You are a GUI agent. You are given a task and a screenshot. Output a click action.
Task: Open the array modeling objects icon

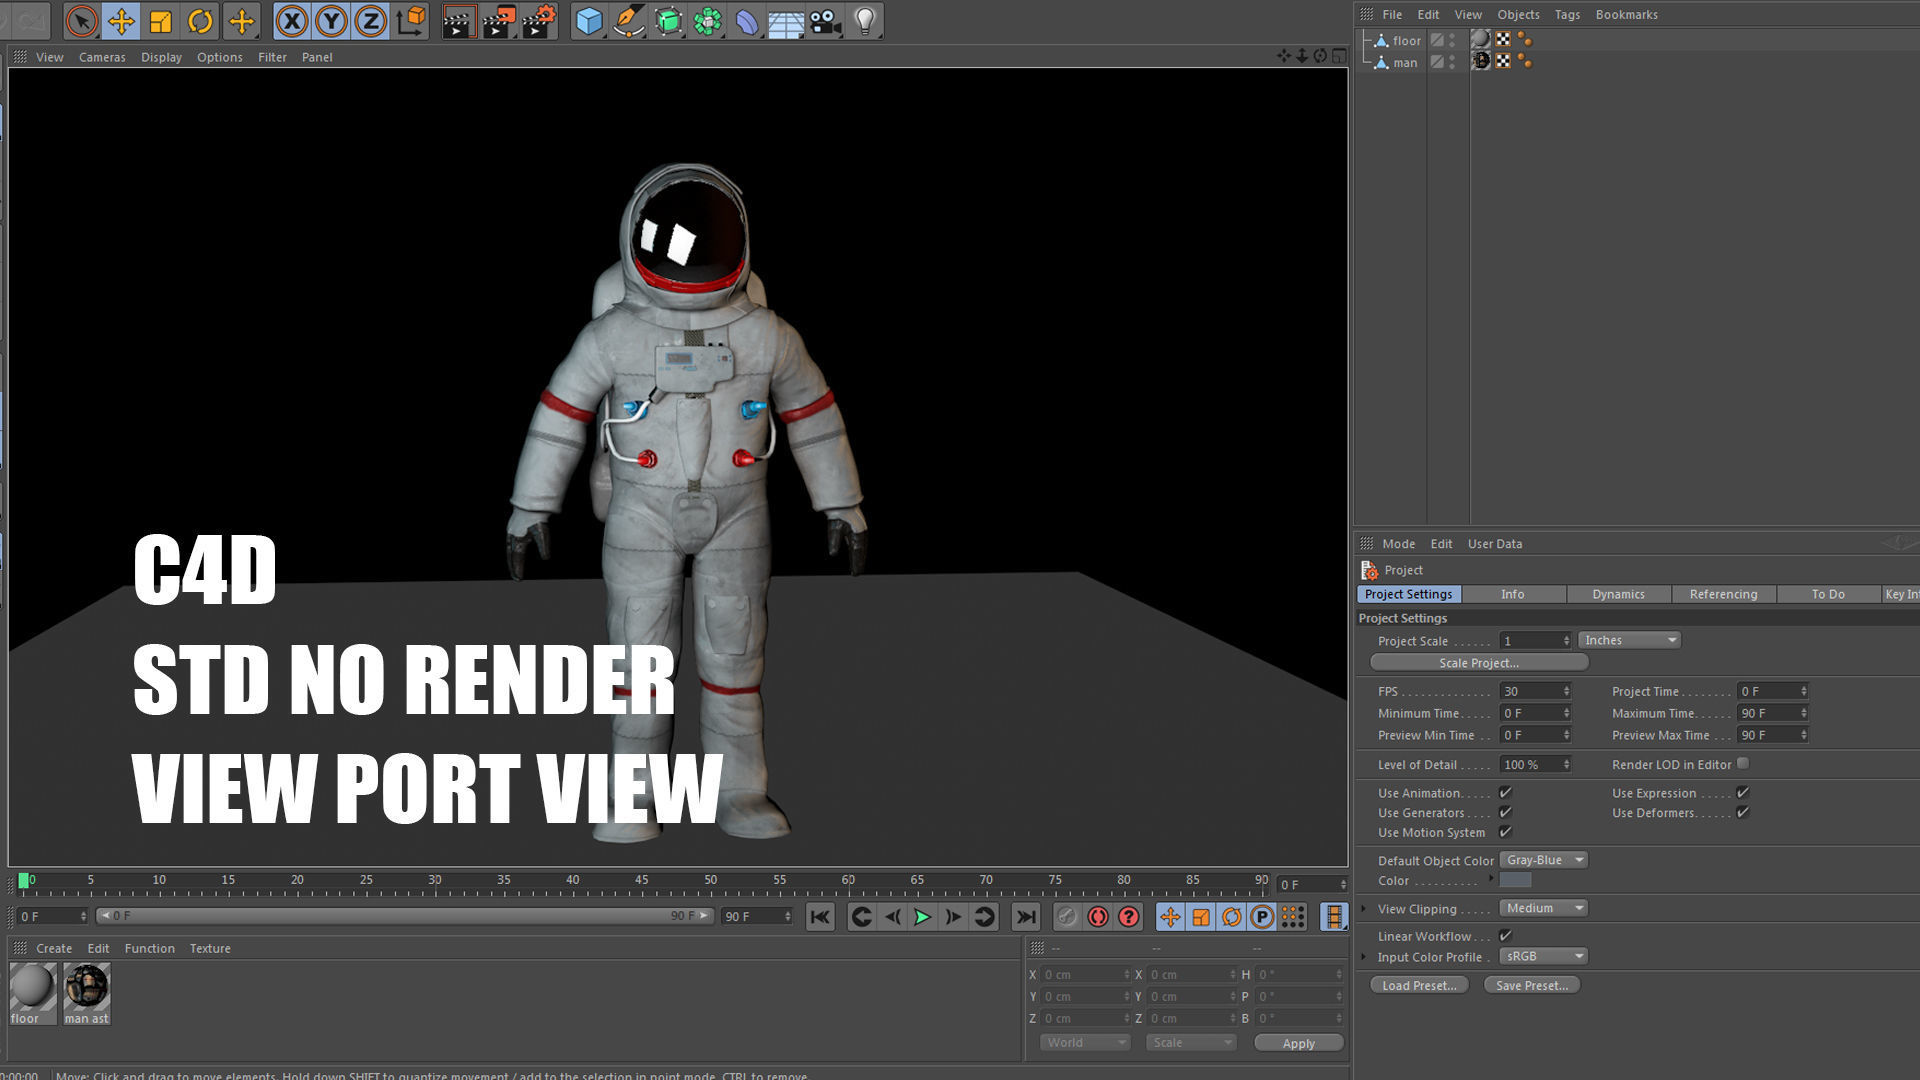click(707, 21)
